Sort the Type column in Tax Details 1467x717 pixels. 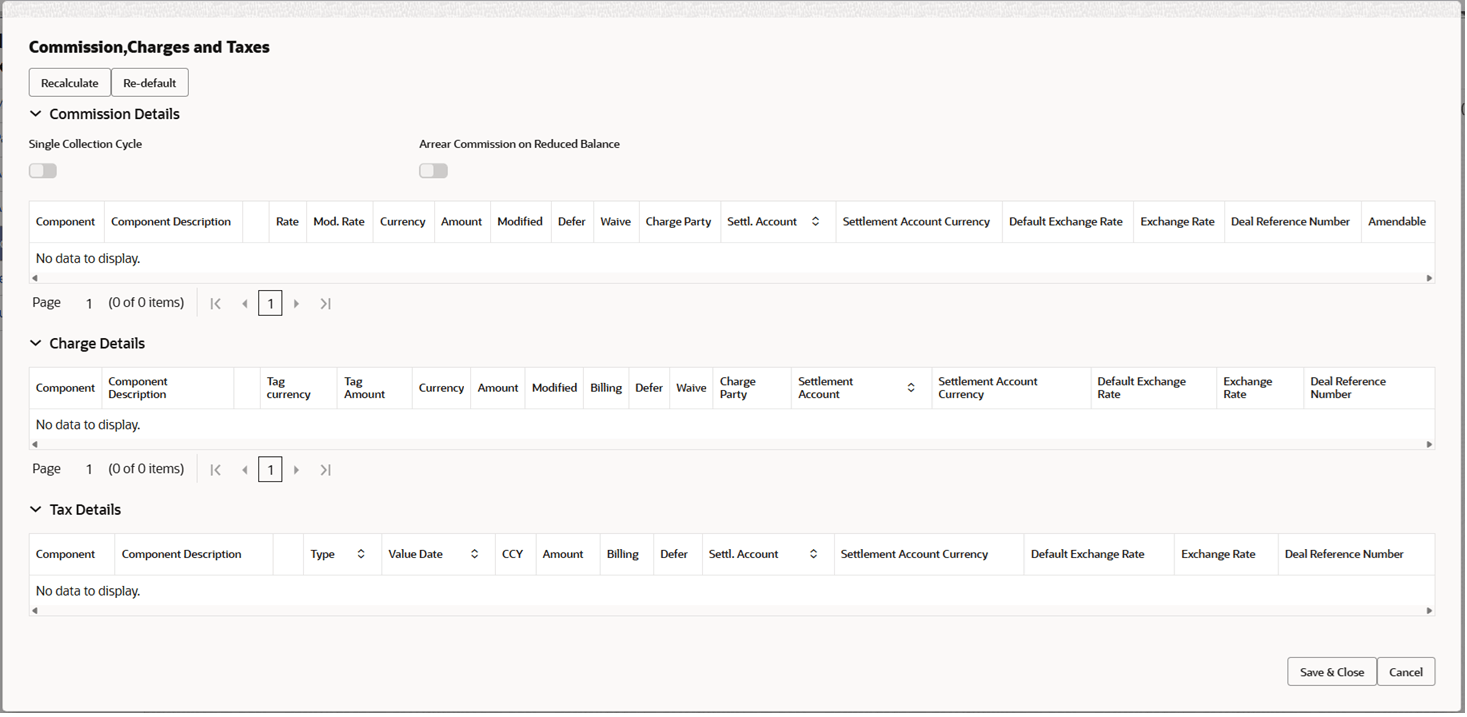[359, 553]
